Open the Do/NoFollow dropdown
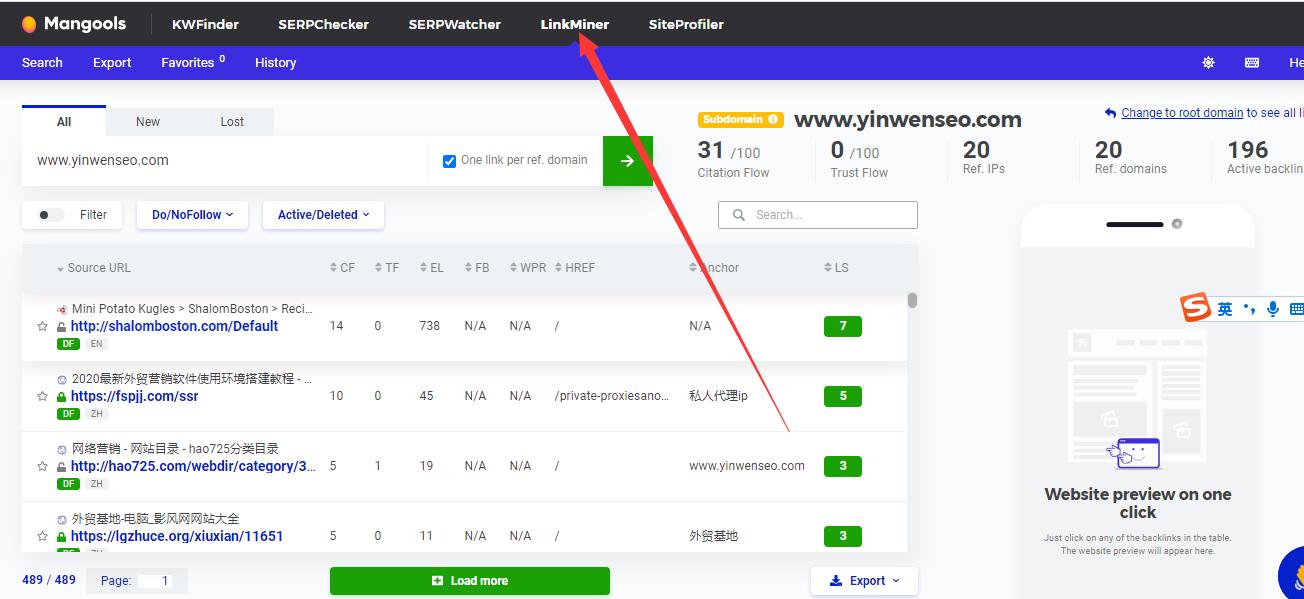1304x599 pixels. (192, 215)
